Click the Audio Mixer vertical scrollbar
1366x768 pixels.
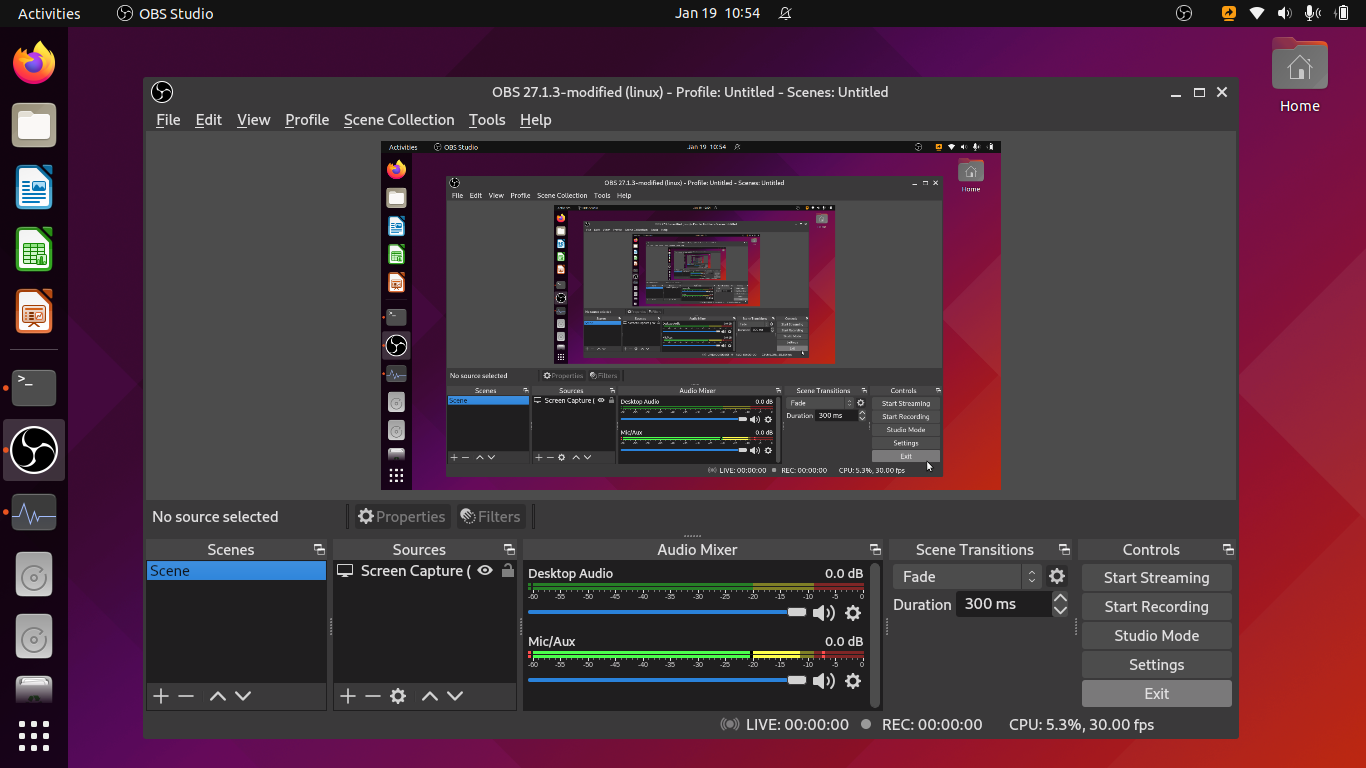[876, 635]
